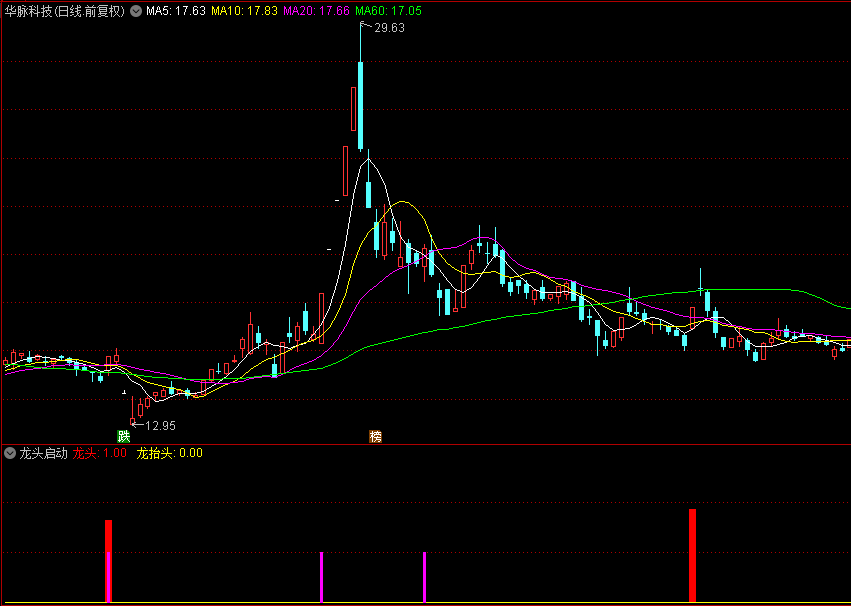Click the brown 榜 marker icon
The image size is (851, 606).
click(376, 436)
